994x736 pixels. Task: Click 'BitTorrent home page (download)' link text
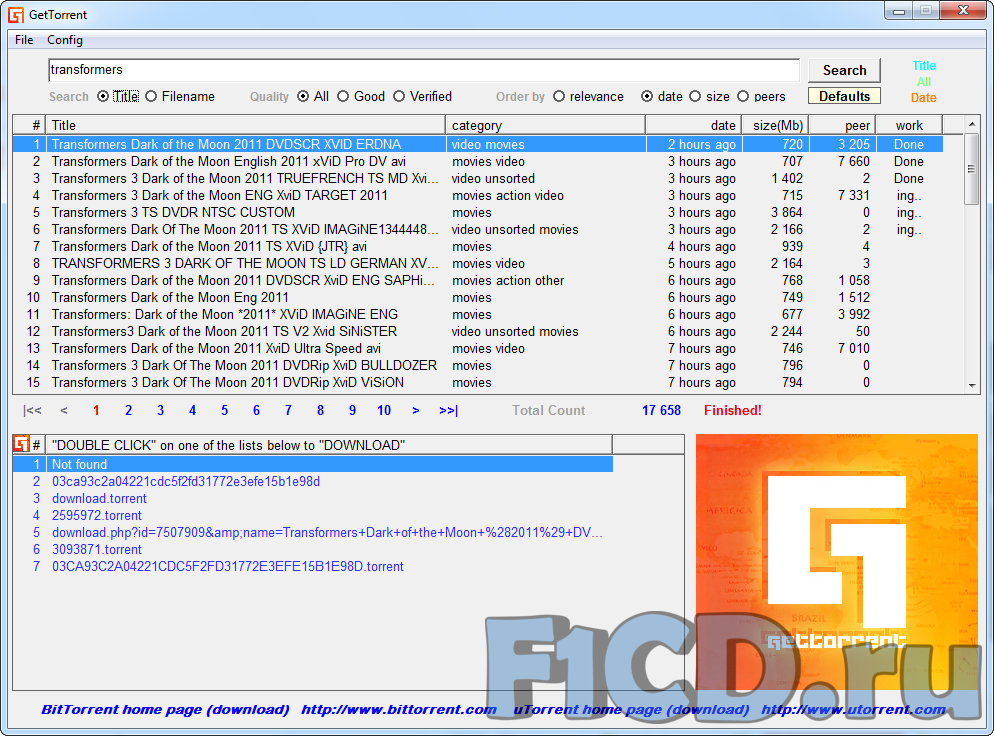165,710
